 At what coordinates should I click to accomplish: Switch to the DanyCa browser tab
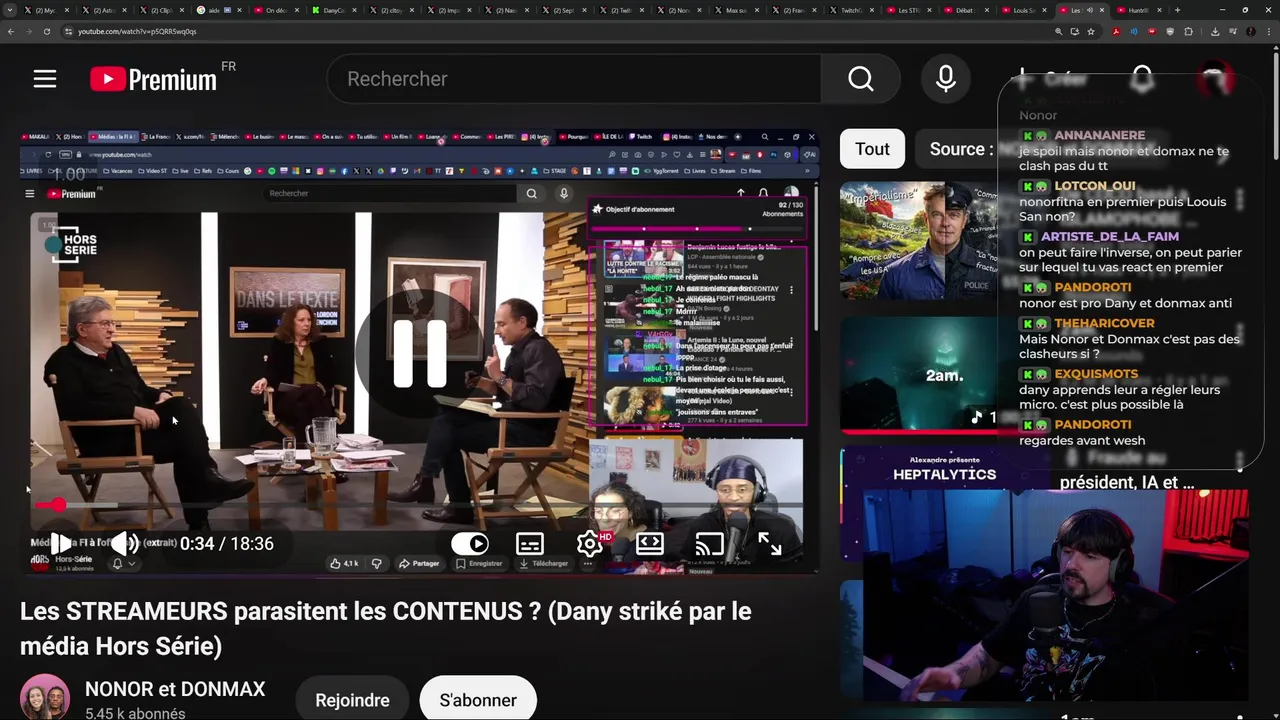click(335, 10)
